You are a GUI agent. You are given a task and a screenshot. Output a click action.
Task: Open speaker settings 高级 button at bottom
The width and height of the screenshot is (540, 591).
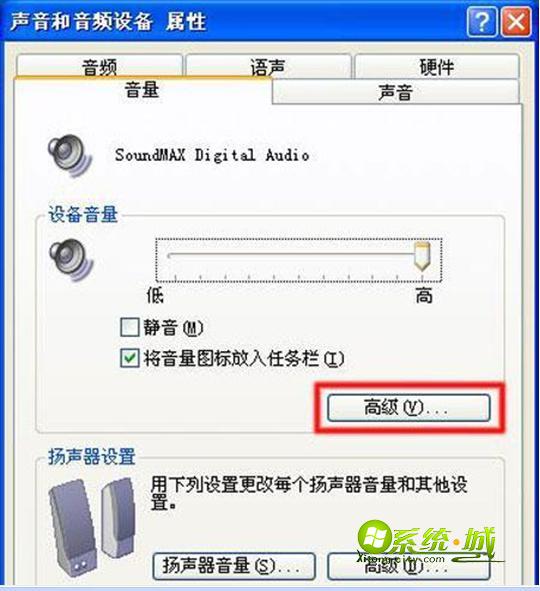coord(409,566)
